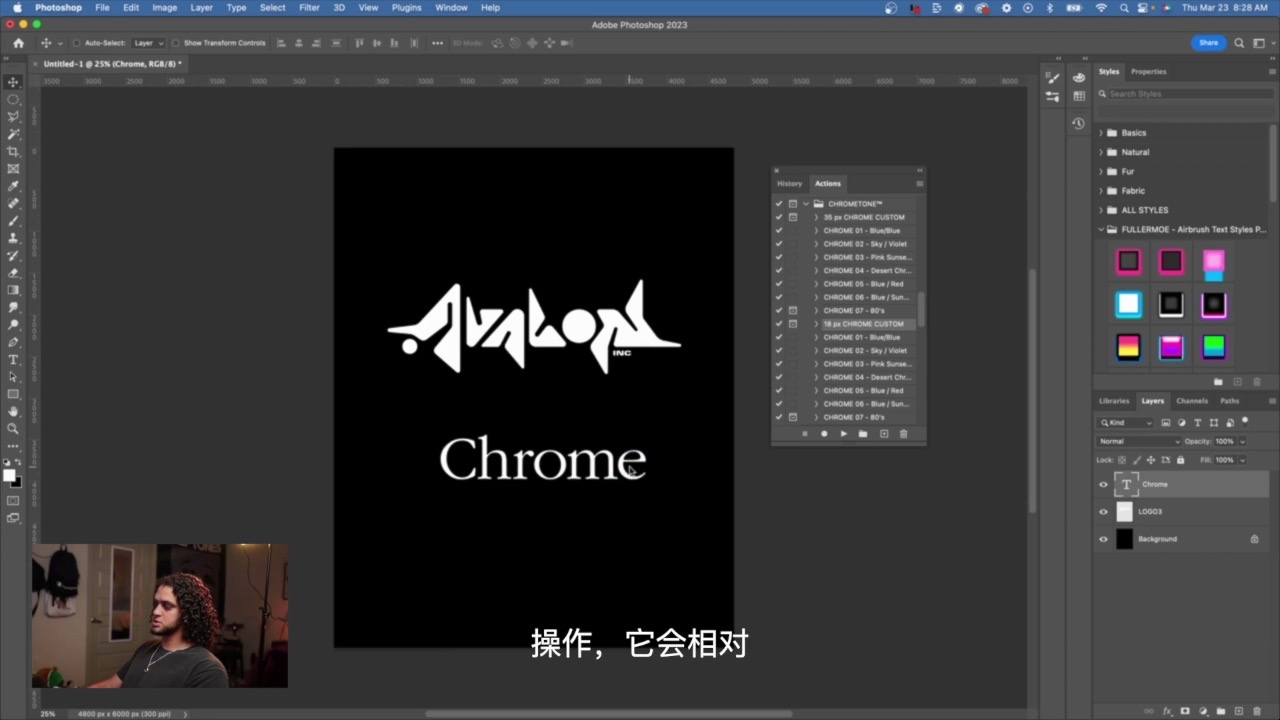Viewport: 1280px width, 720px height.
Task: Select the Zoom tool
Action: pyautogui.click(x=13, y=428)
